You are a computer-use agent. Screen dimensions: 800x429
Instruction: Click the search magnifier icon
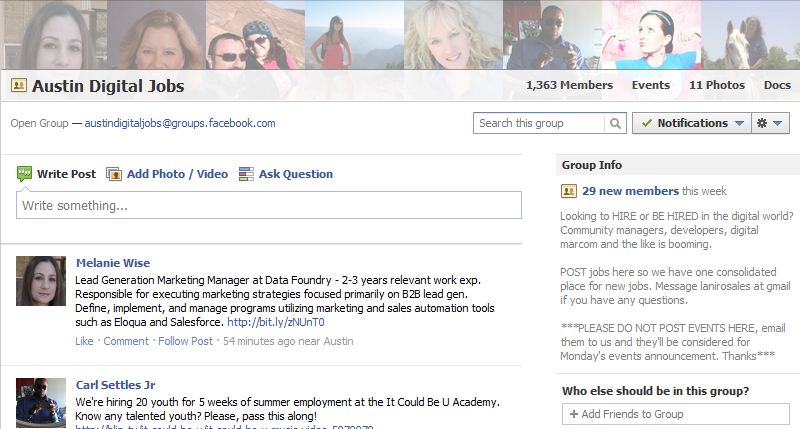pos(616,124)
